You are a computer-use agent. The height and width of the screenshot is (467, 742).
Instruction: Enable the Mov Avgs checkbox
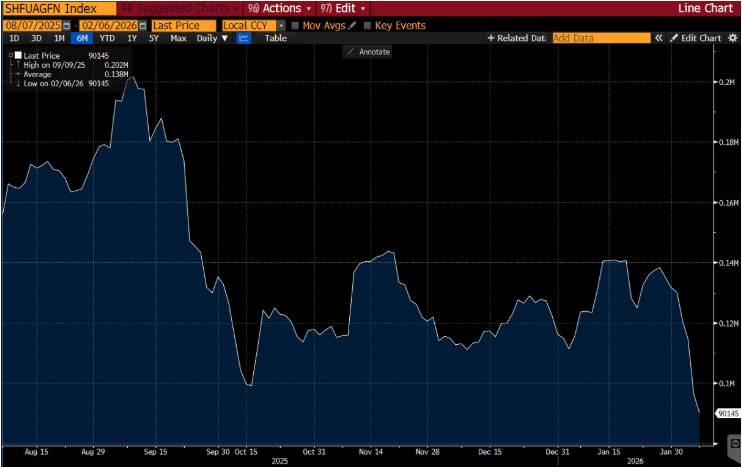tap(295, 26)
